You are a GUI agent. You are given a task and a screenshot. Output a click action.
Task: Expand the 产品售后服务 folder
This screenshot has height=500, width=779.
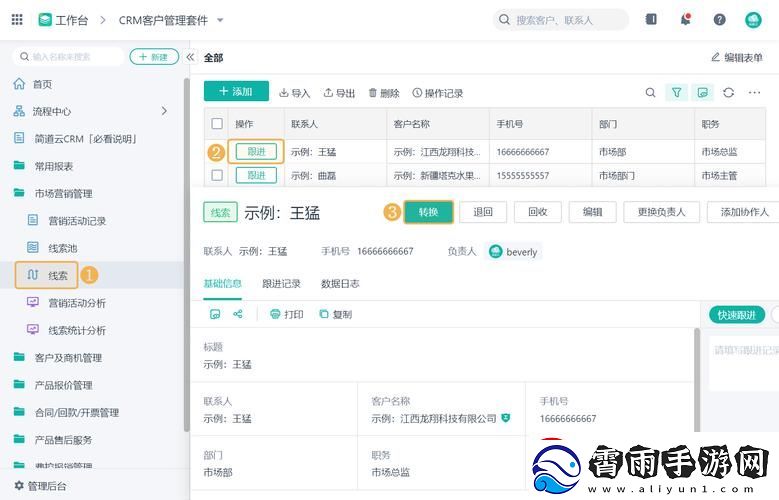click(x=63, y=439)
